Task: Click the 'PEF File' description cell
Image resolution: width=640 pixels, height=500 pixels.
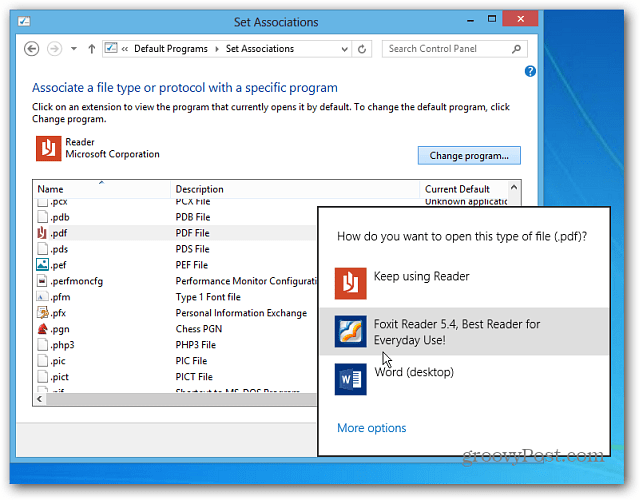Action: coord(192,265)
